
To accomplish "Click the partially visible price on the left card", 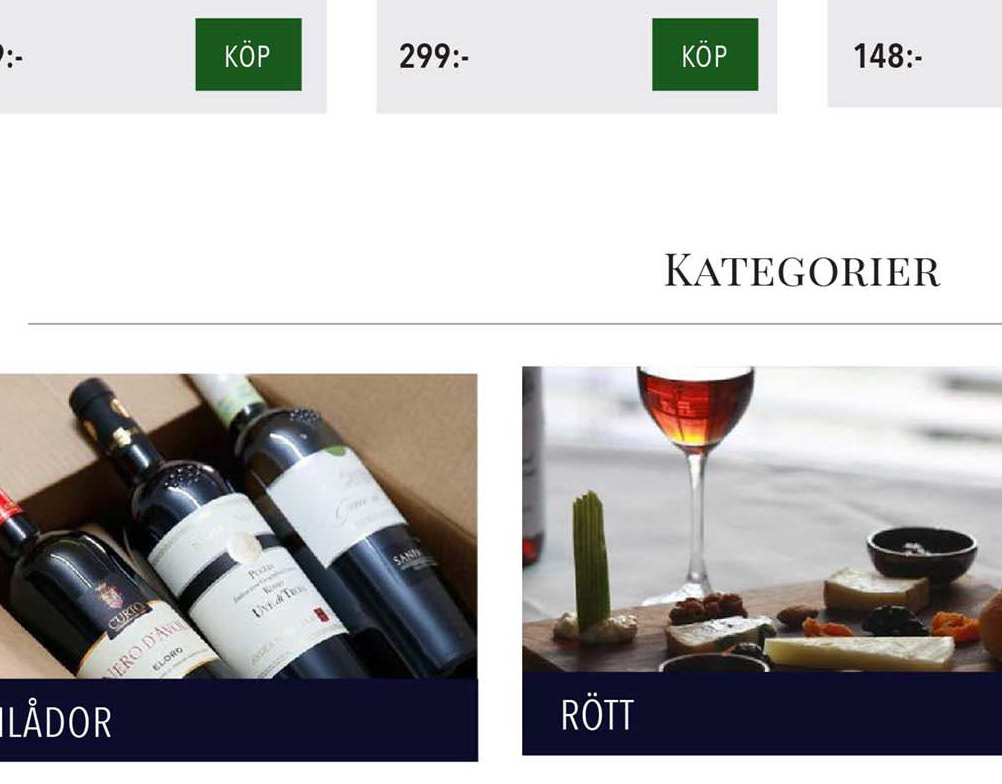I will tap(11, 57).
